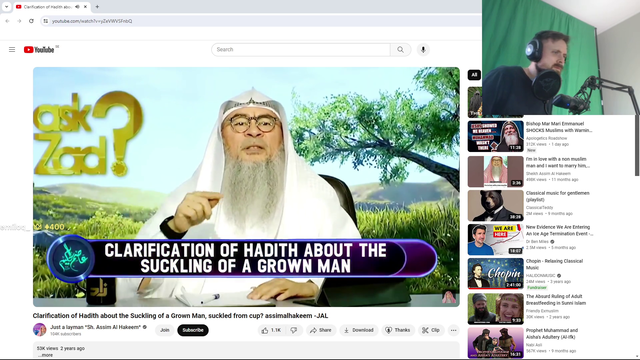Click into the YouTube search field
640x360 pixels.
(x=301, y=49)
